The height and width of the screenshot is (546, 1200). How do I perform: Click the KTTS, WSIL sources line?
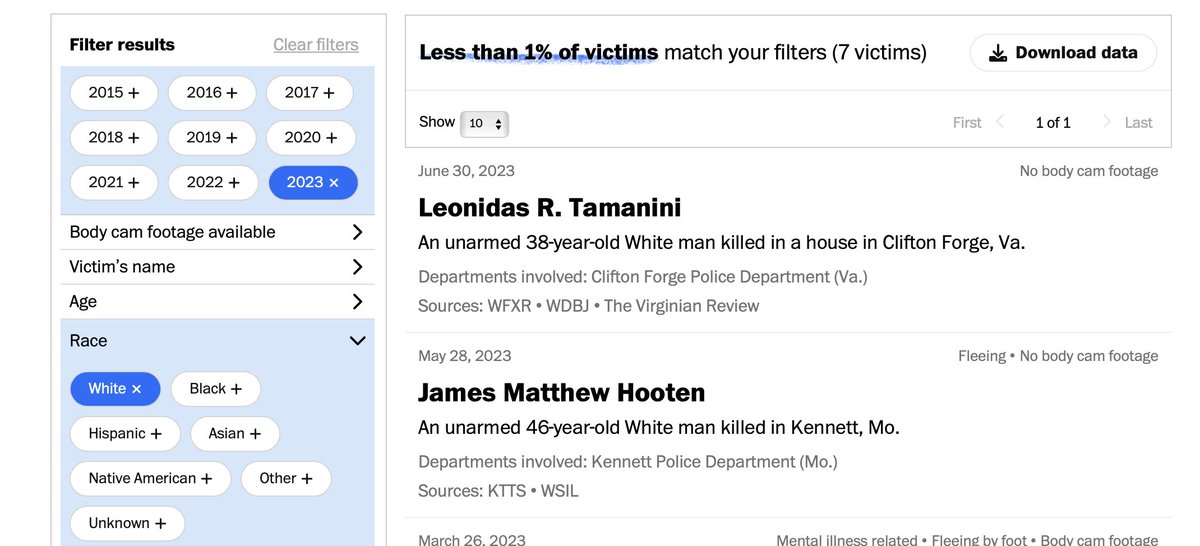point(499,491)
